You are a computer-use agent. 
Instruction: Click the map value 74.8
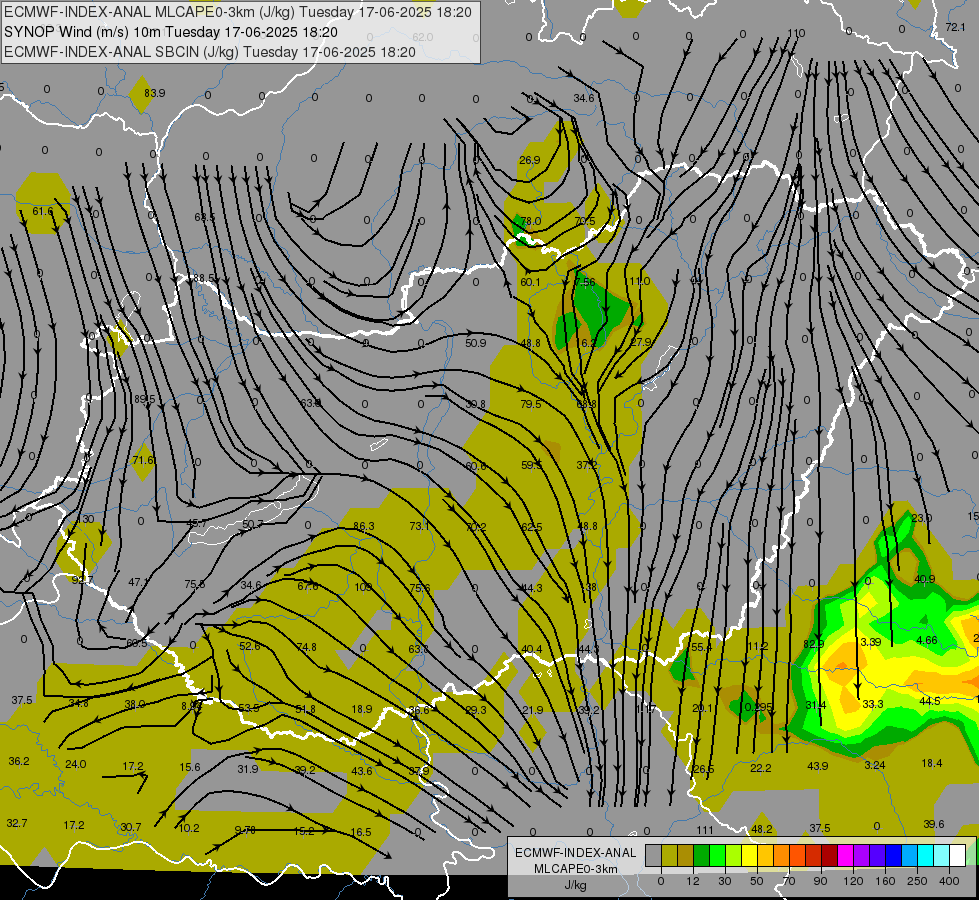tap(306, 647)
